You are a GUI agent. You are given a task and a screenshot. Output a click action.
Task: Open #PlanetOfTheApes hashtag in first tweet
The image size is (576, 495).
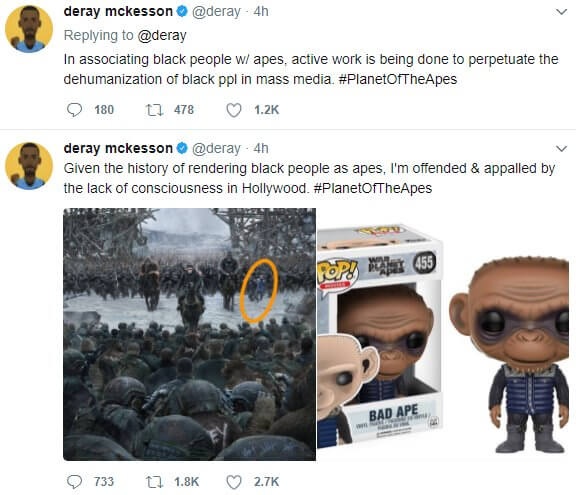coord(397,79)
